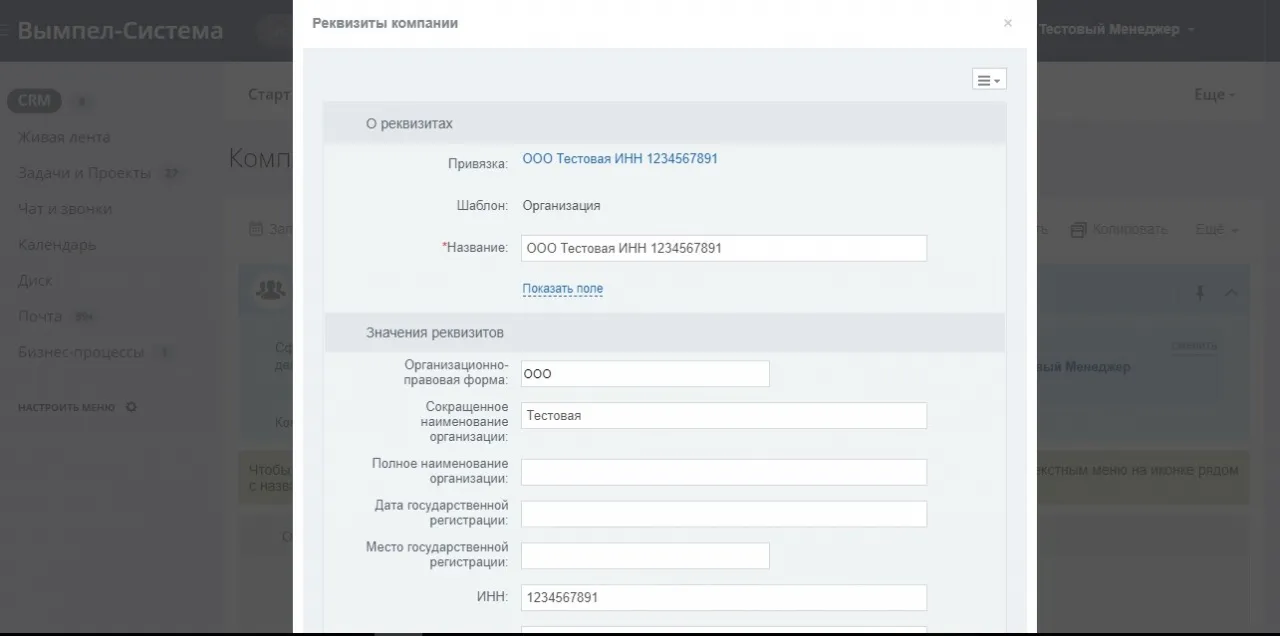
Task: Click the people icon on the company card
Action: coord(270,289)
